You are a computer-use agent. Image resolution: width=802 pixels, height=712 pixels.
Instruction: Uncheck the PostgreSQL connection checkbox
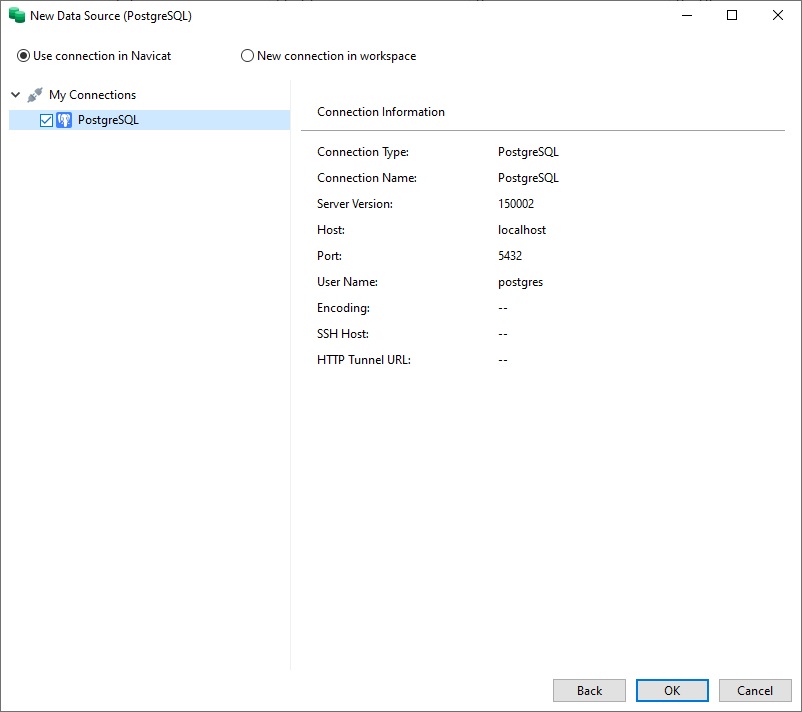click(x=46, y=120)
